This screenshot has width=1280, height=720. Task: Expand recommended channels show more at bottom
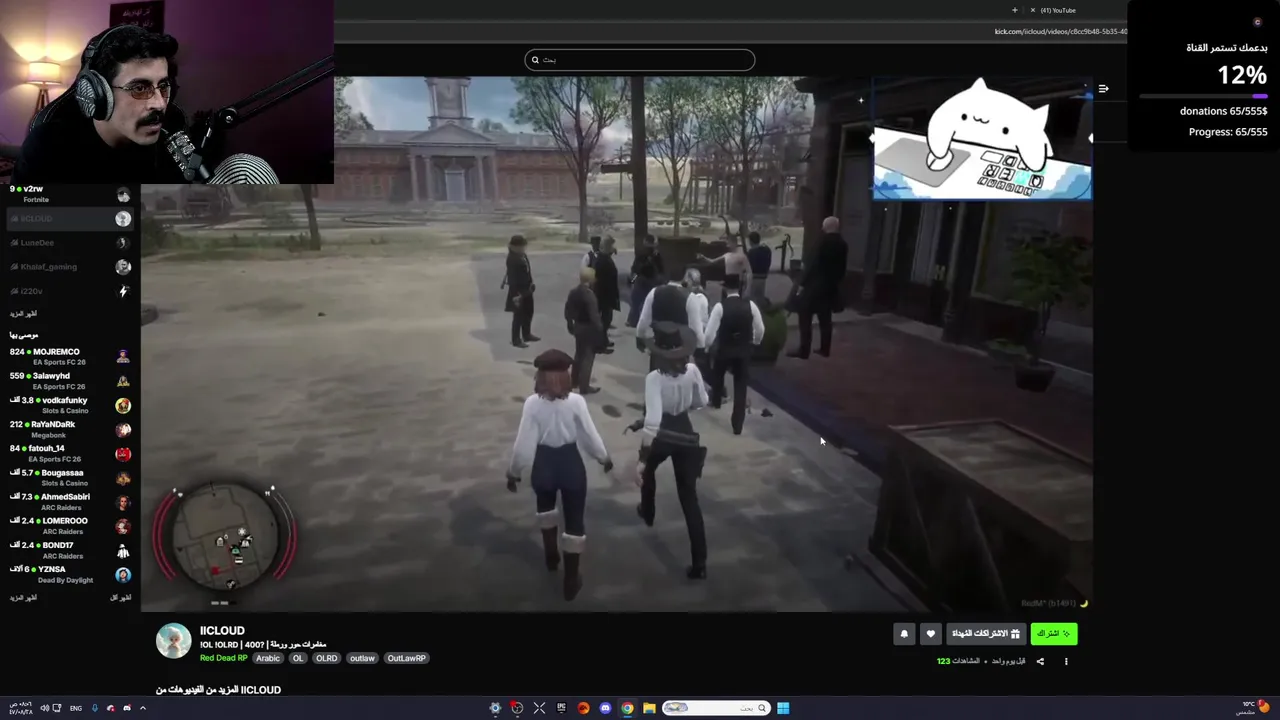(23, 597)
